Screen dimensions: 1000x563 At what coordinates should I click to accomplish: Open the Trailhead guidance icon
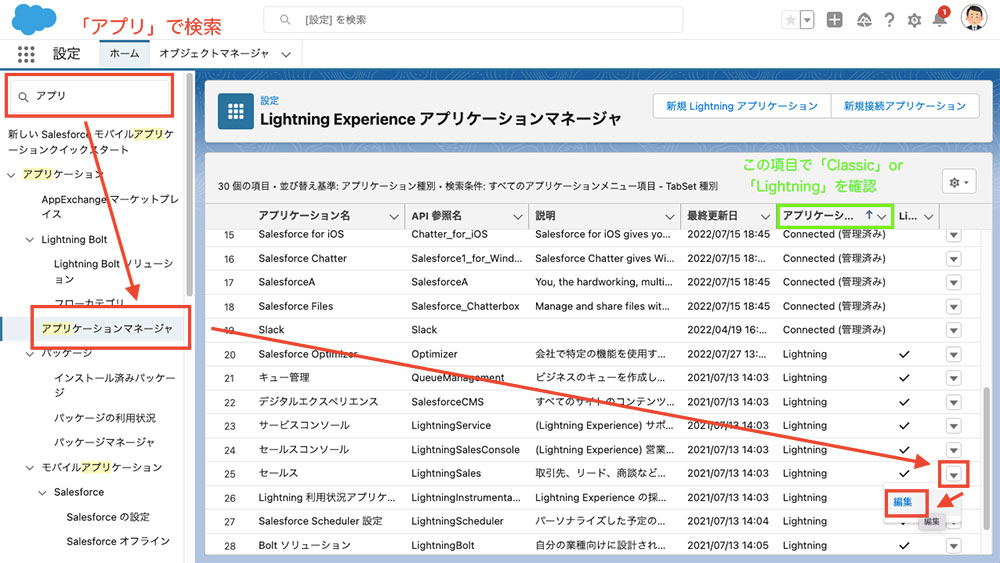tap(864, 20)
